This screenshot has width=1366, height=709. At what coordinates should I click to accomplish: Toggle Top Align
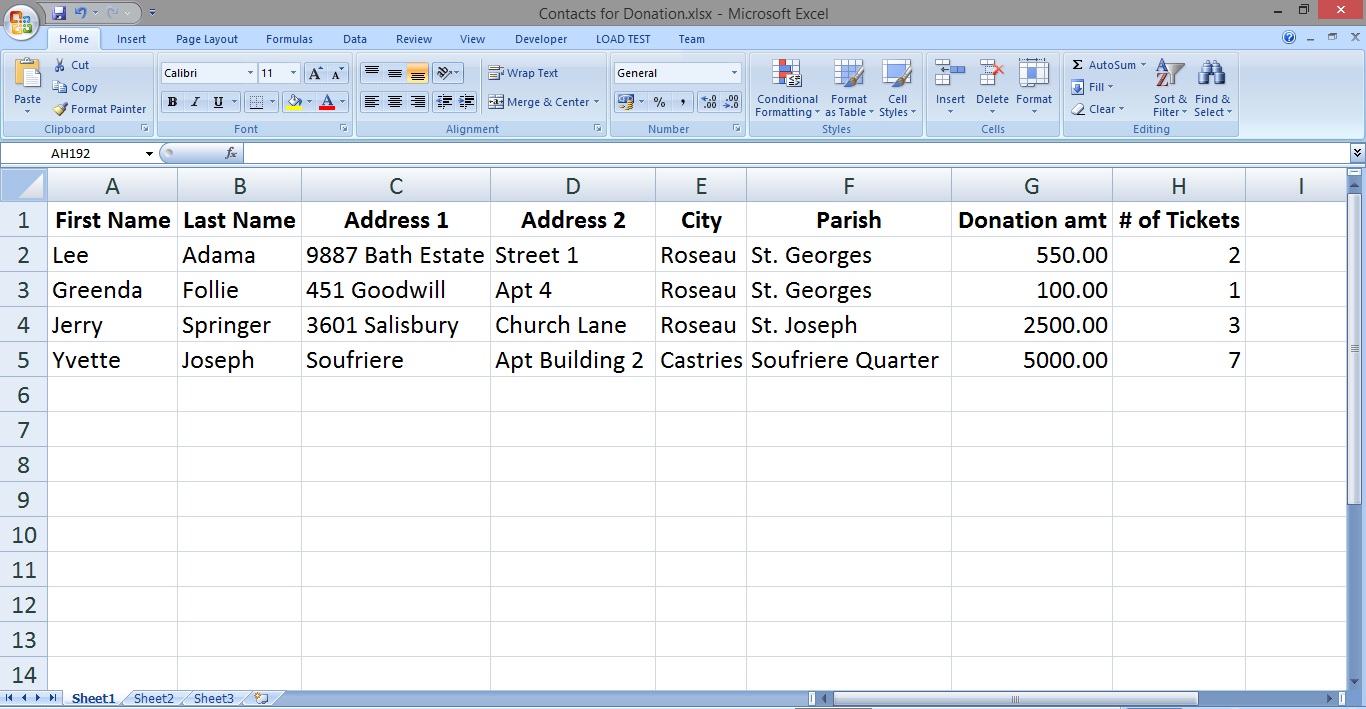372,73
